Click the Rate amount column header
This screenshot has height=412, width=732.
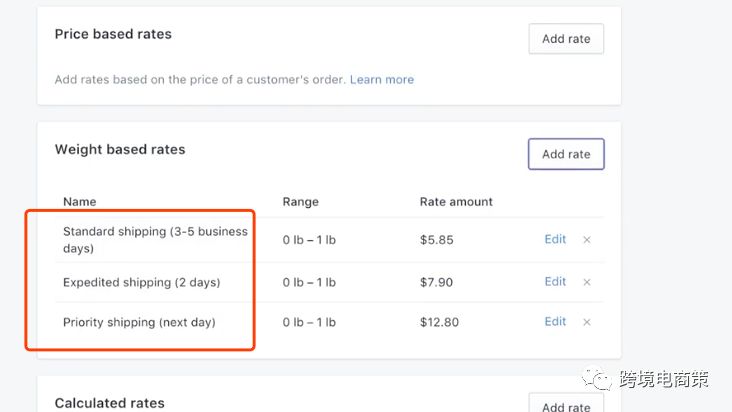[x=456, y=201]
